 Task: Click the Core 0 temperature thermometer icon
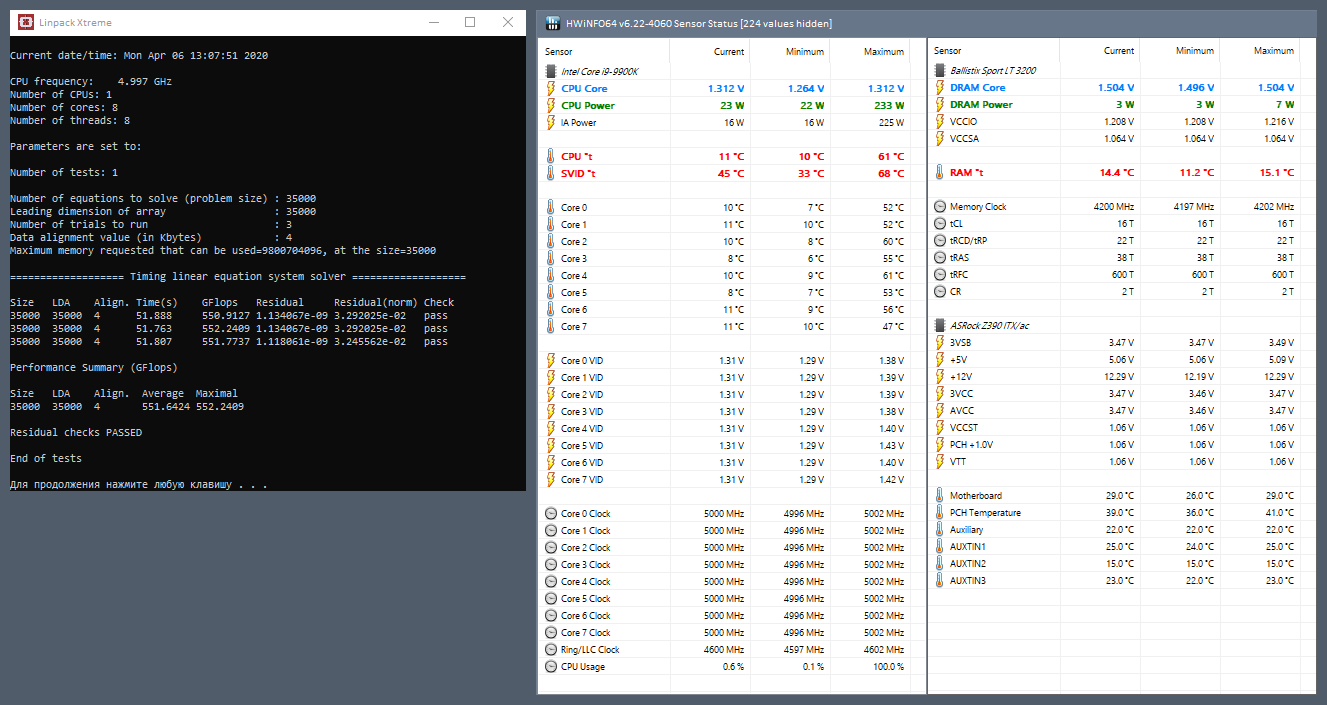[550, 207]
